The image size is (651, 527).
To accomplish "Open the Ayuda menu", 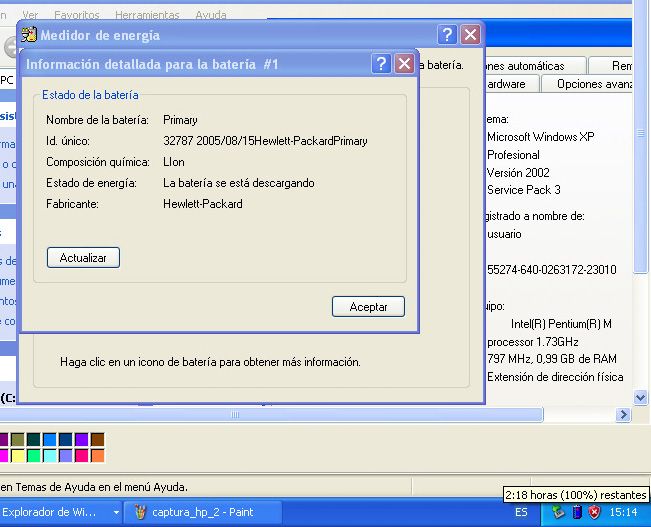I will coord(211,15).
